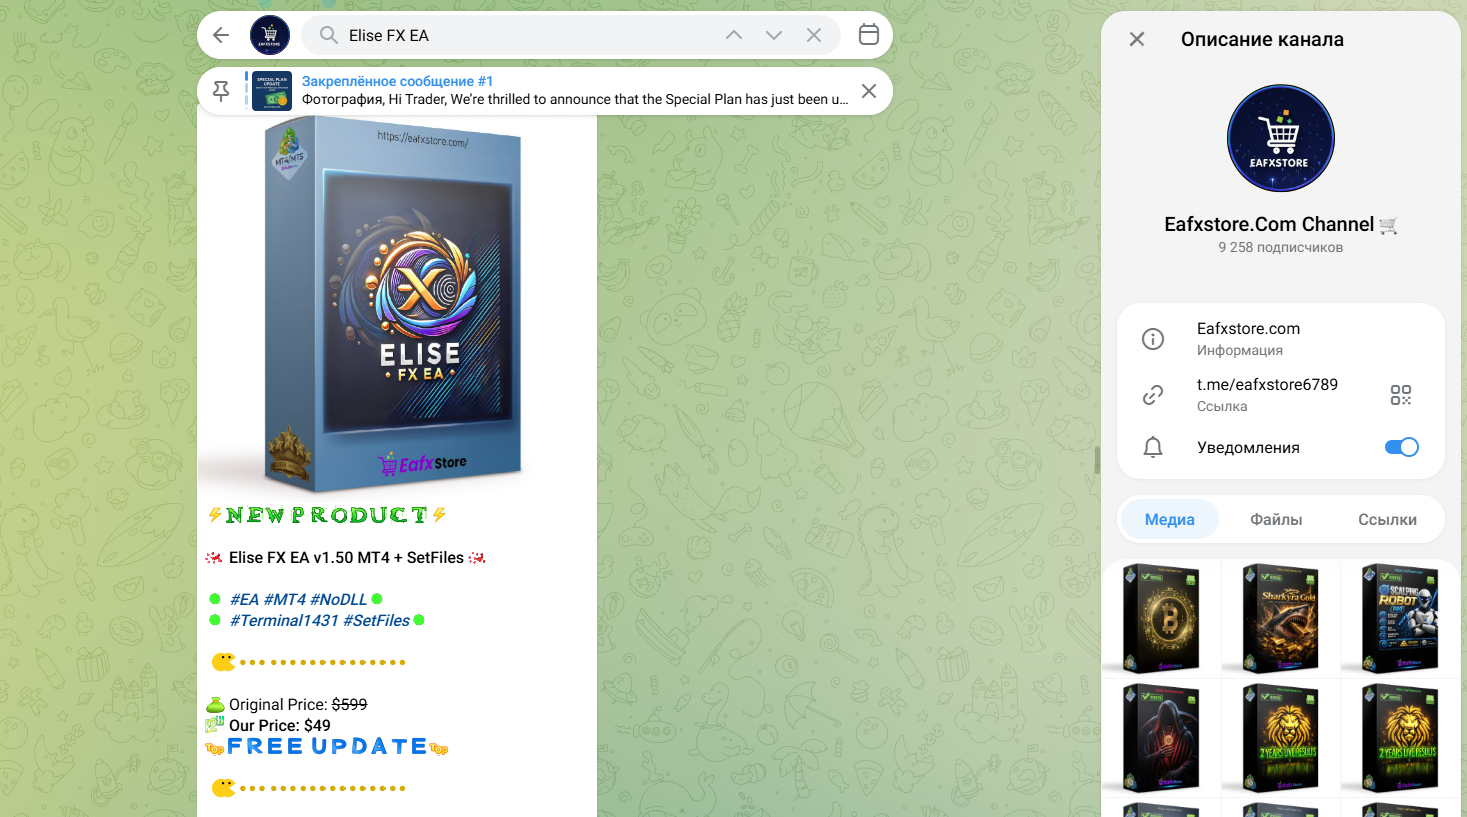
Task: Click the Описание канала panel title
Action: pos(1262,39)
